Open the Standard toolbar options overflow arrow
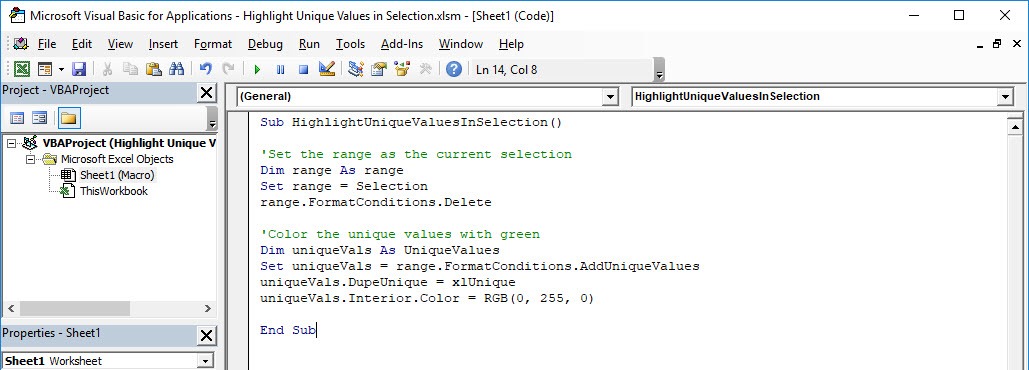 click(x=660, y=70)
